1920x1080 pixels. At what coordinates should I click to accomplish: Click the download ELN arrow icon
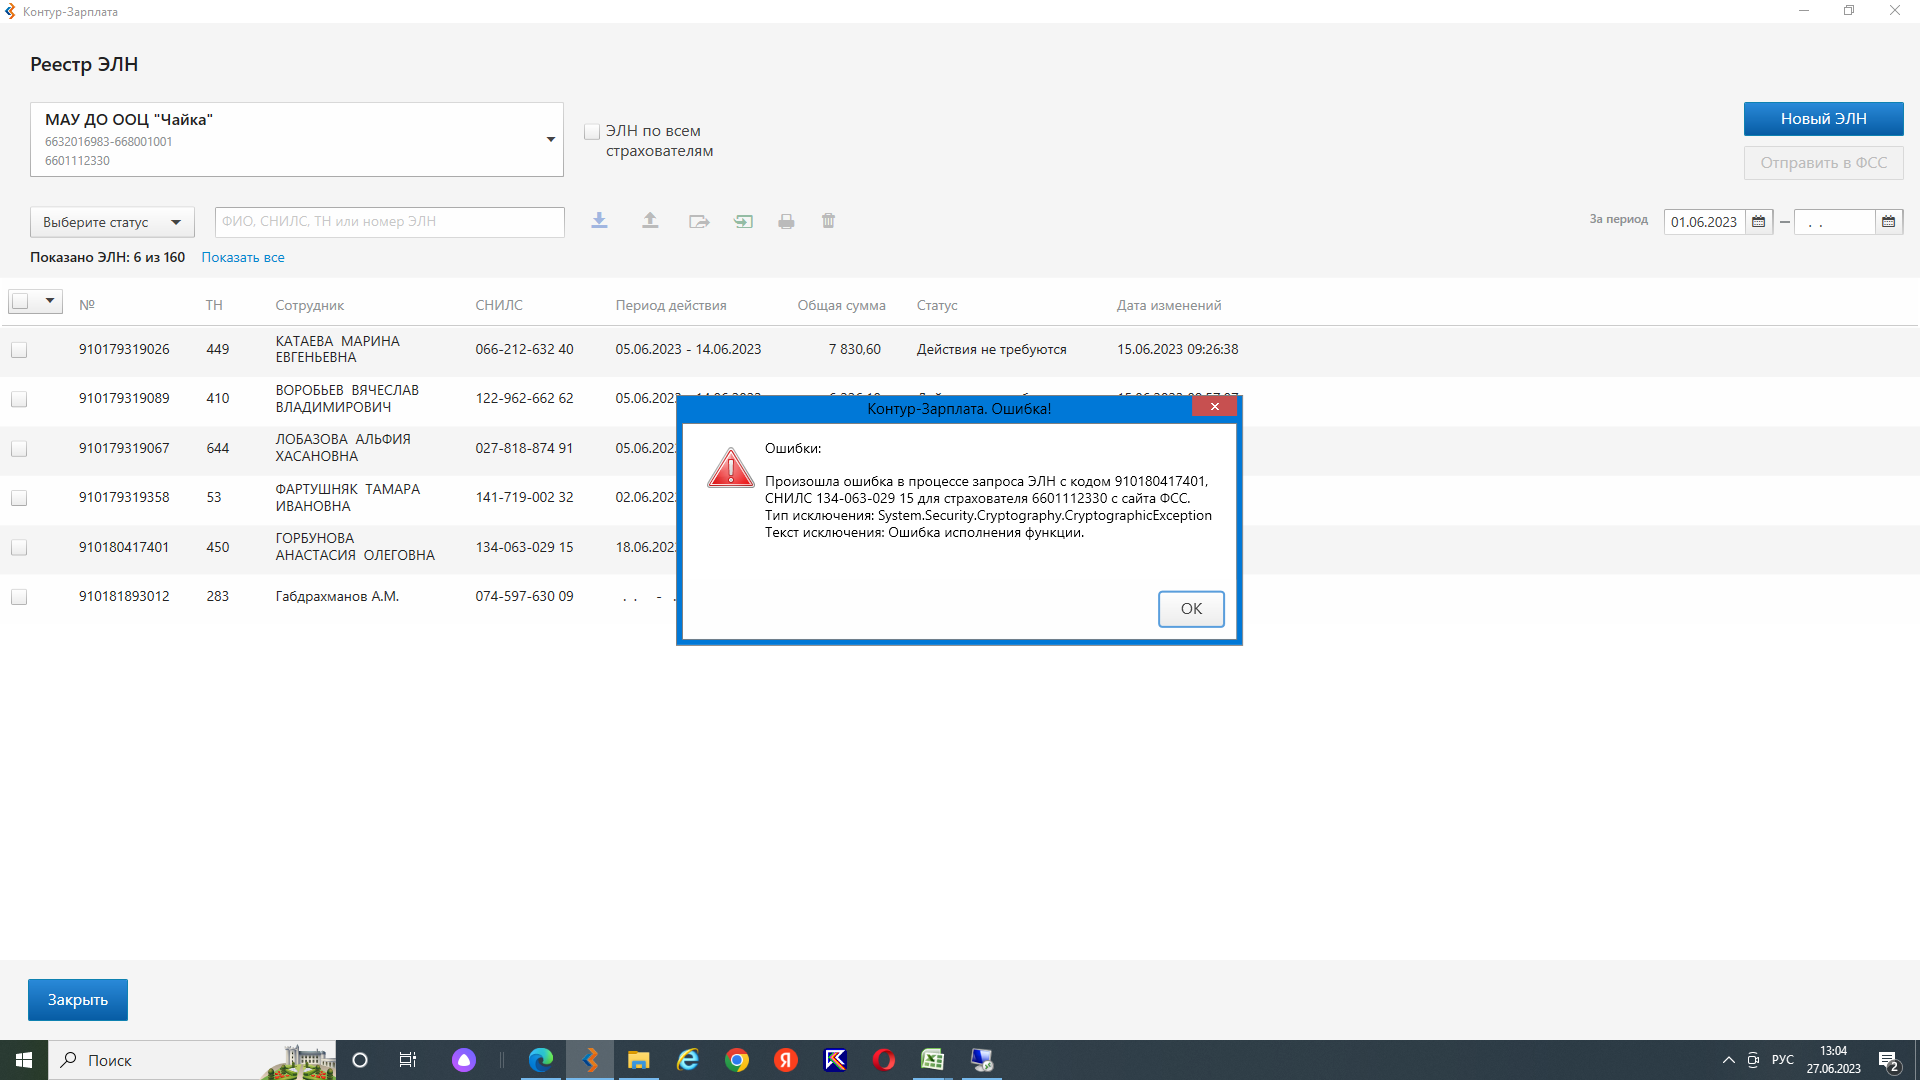[x=599, y=221]
